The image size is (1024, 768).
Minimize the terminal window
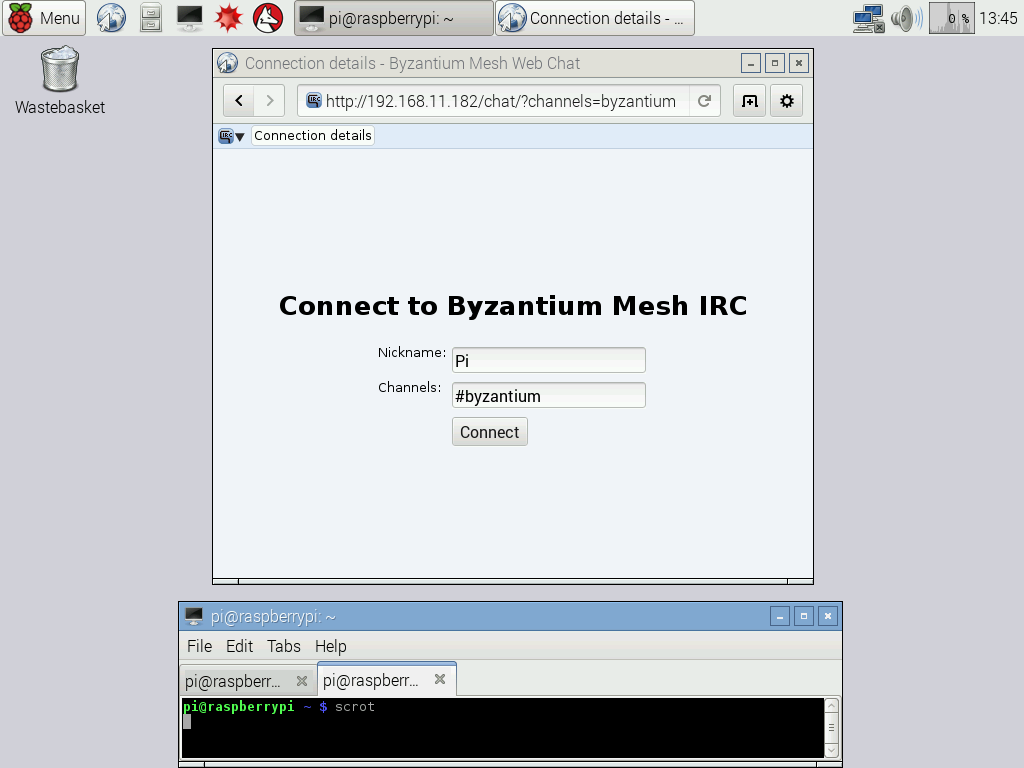pos(780,616)
